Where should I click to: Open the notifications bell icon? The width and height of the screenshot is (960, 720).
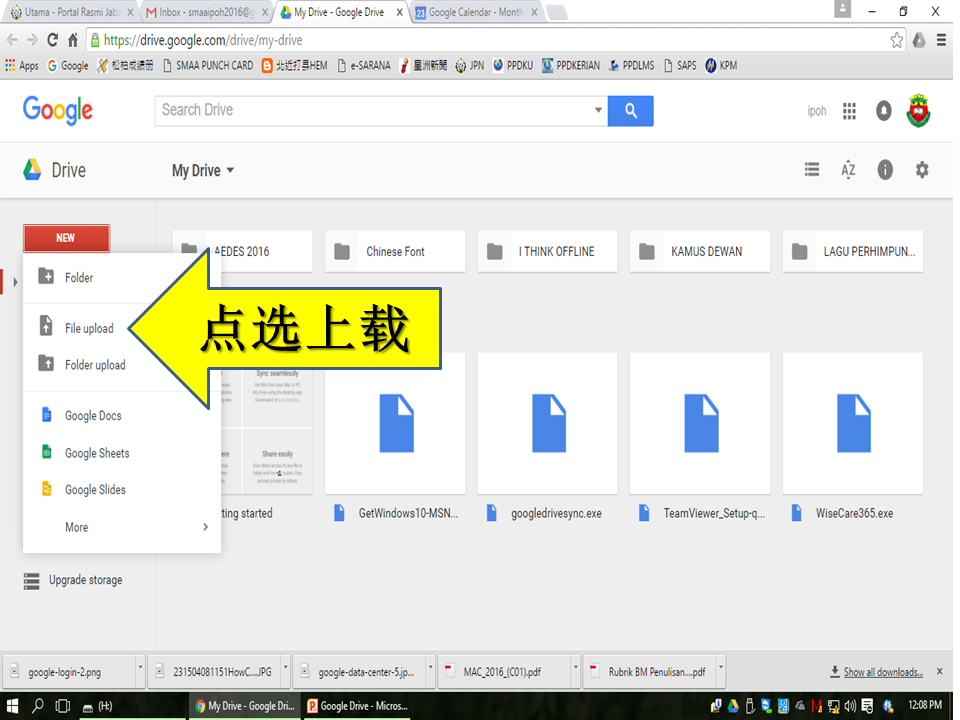coord(883,111)
